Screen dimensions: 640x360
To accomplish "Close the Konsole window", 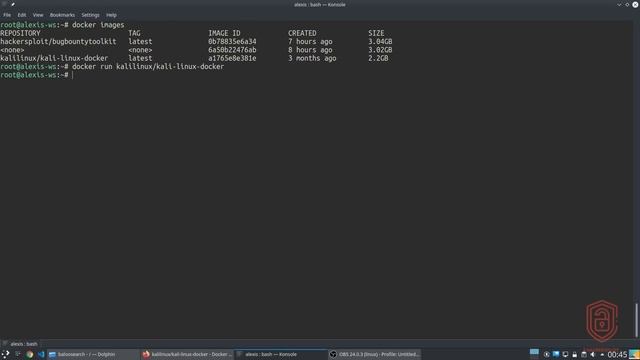I will pos(635,4).
